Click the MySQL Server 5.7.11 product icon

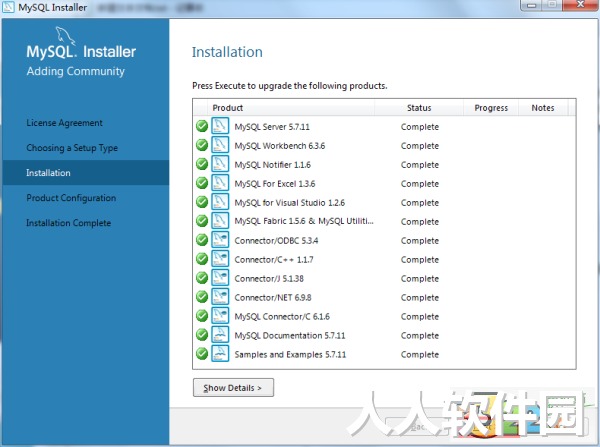pos(220,126)
